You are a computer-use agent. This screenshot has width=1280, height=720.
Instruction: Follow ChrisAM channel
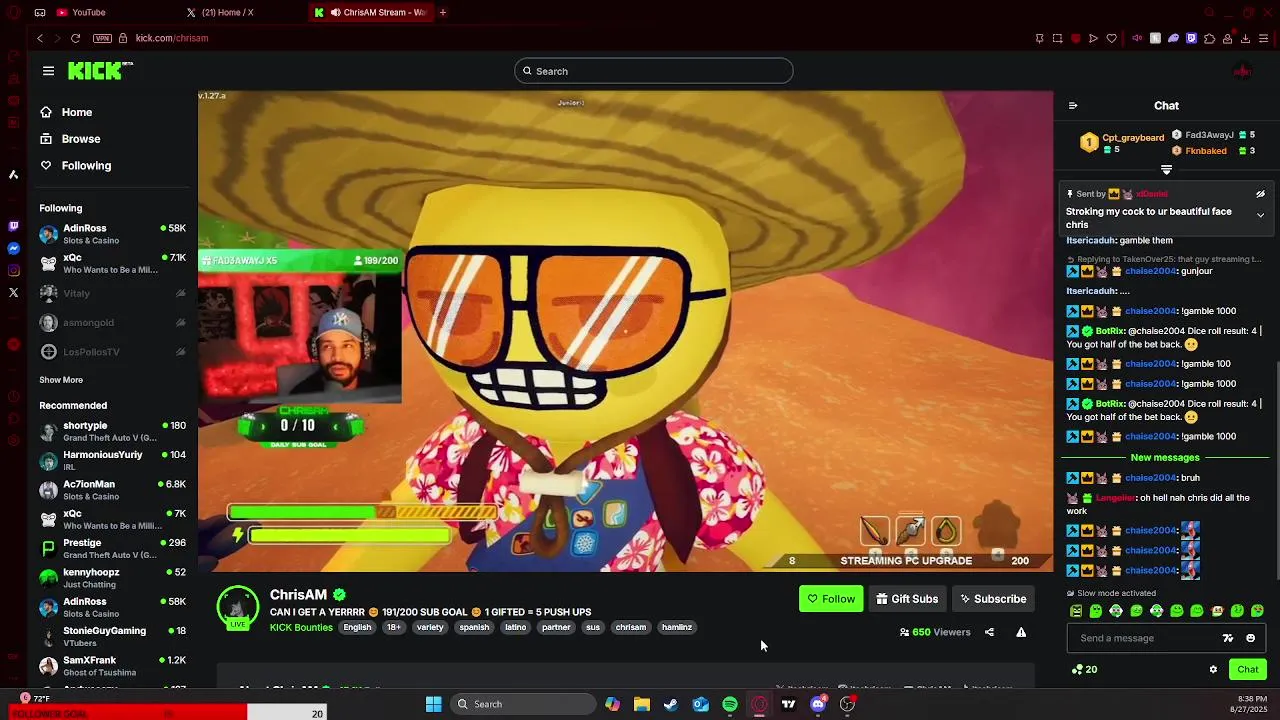coord(831,599)
